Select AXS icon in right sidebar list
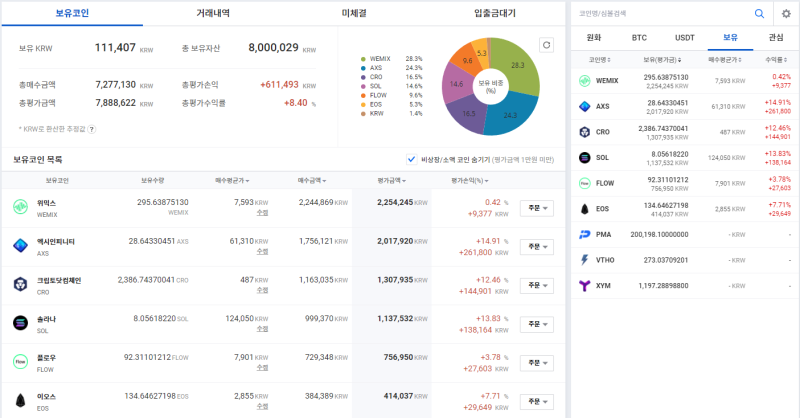The height and width of the screenshot is (418, 800). [x=585, y=106]
